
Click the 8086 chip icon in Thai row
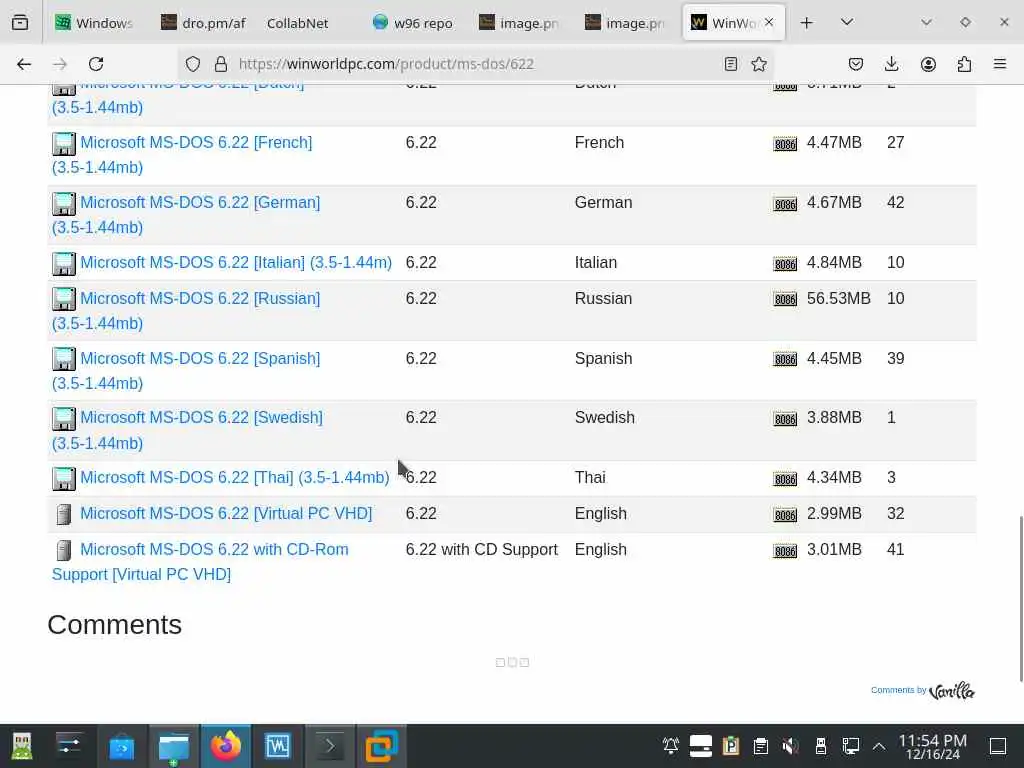(x=785, y=479)
